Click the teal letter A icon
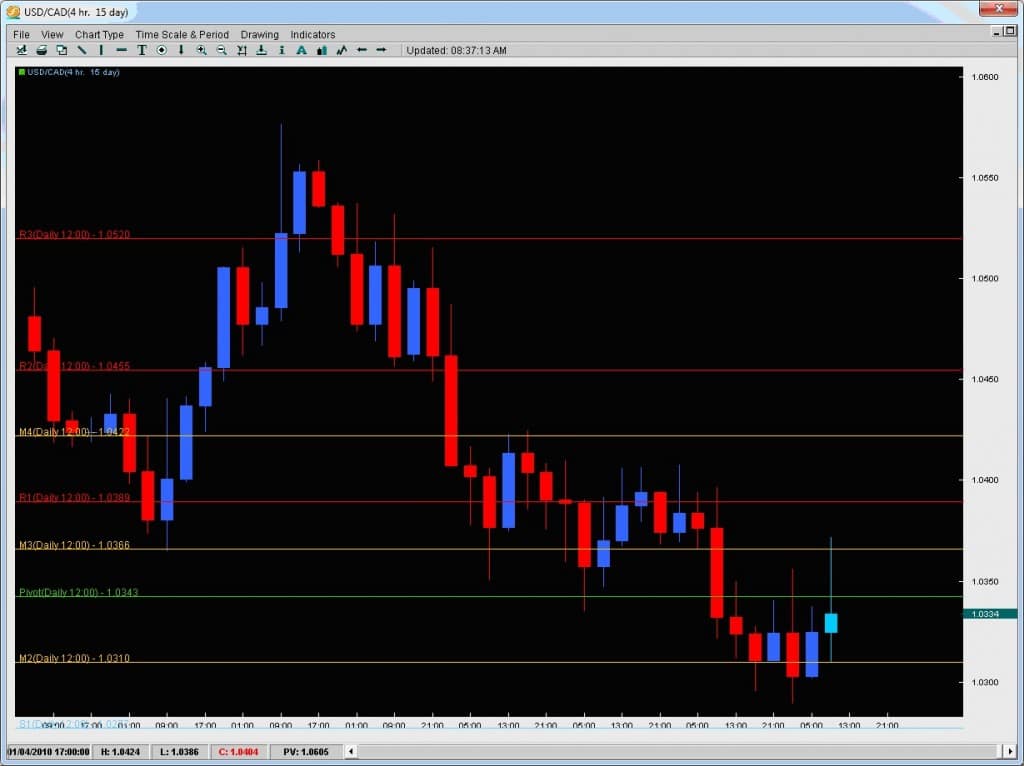Image resolution: width=1024 pixels, height=766 pixels. 302,50
